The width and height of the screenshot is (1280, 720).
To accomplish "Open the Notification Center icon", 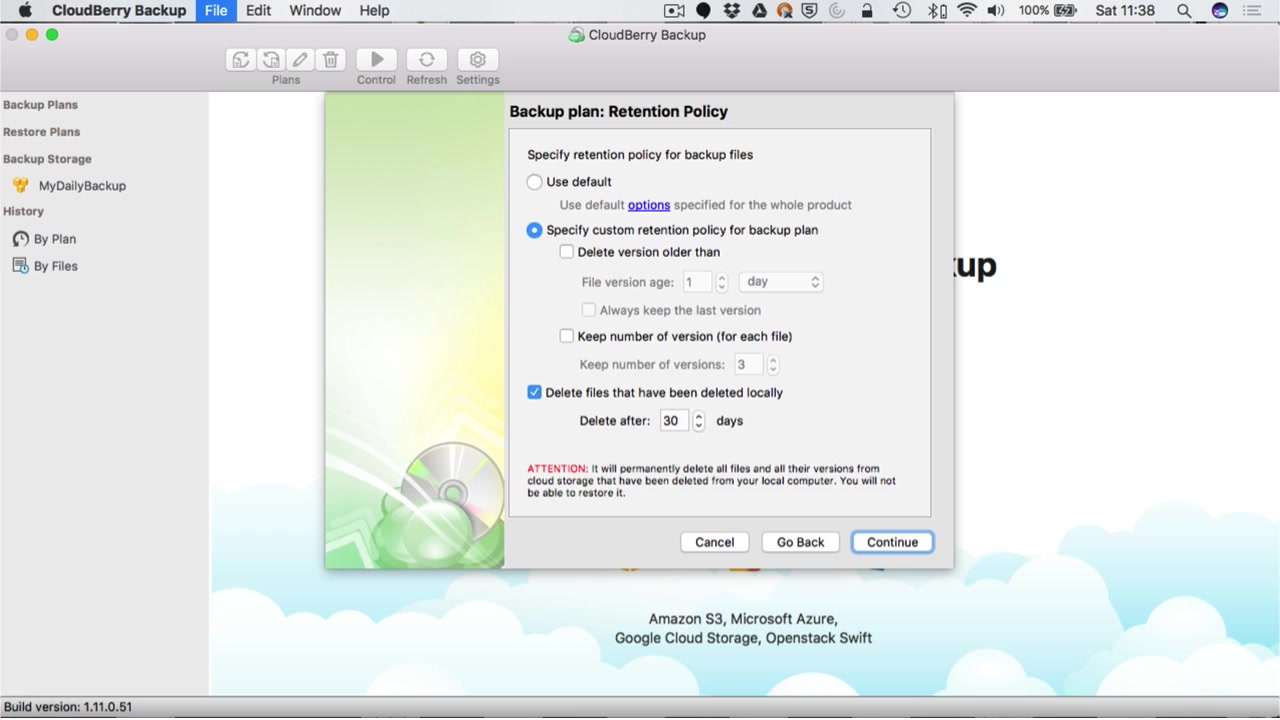I will tap(1252, 11).
